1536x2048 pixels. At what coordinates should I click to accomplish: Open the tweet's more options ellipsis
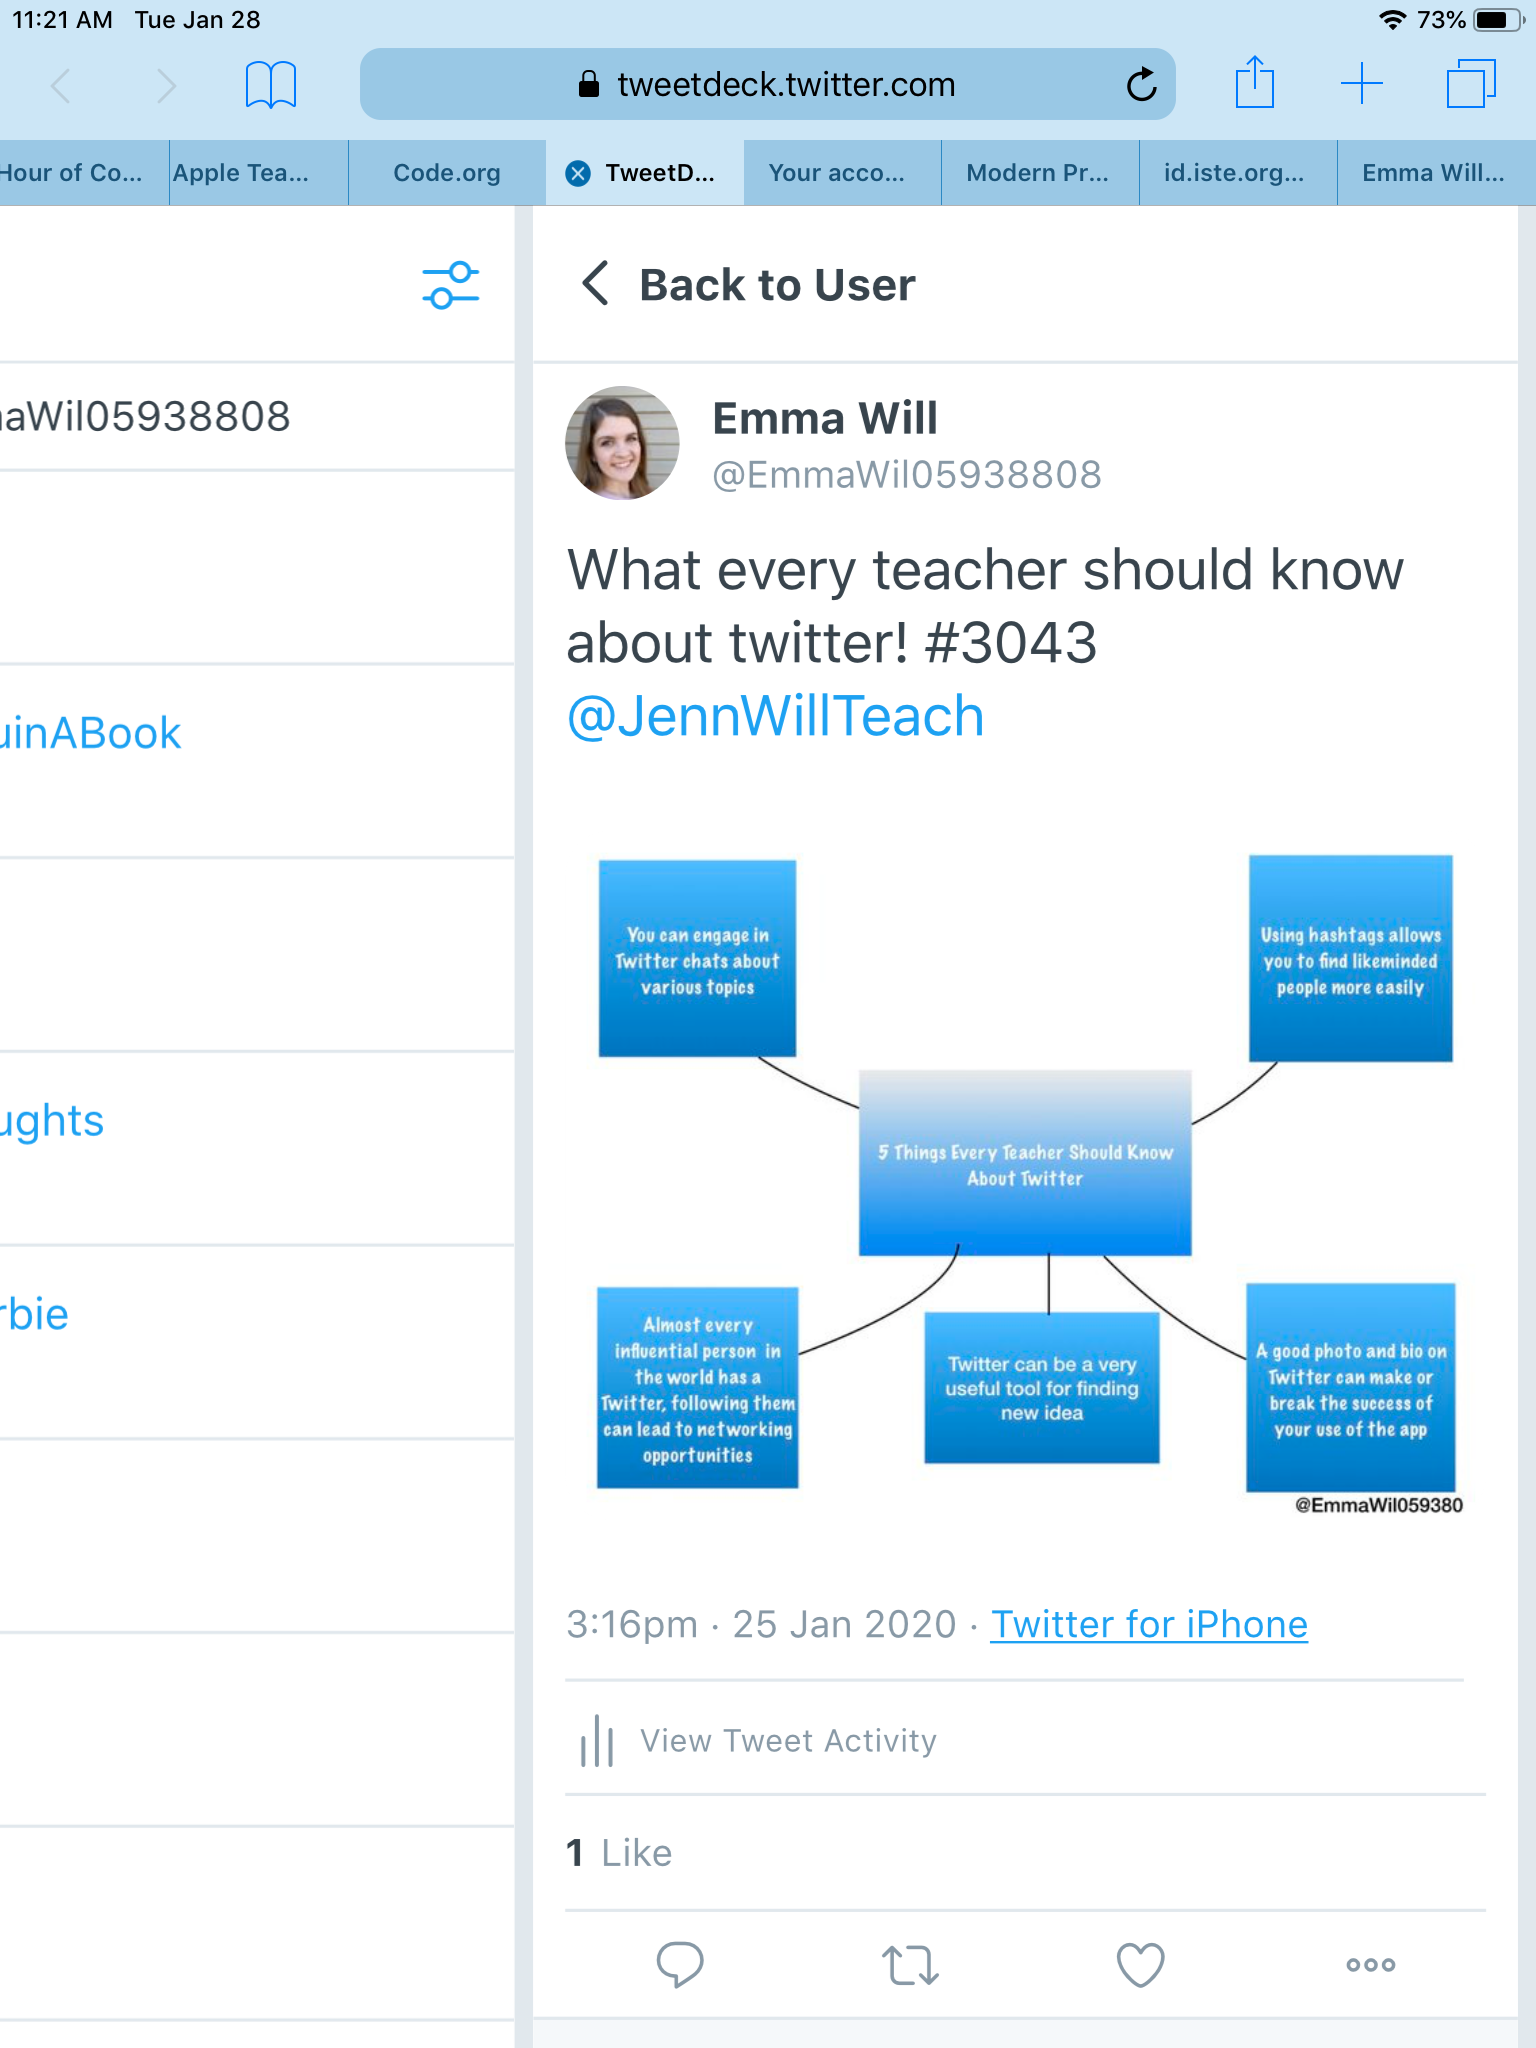point(1370,1964)
